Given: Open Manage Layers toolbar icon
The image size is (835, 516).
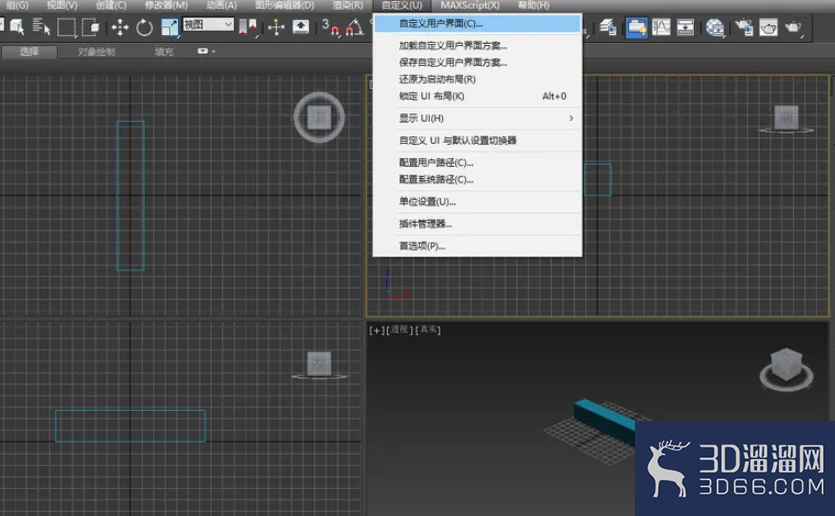Looking at the screenshot, I should click(608, 27).
